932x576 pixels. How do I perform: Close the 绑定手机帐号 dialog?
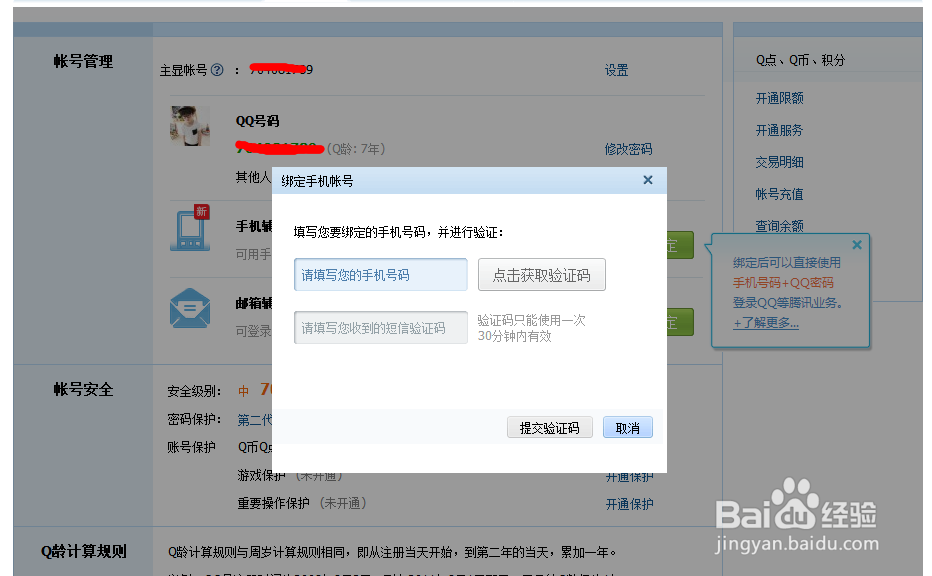tap(648, 180)
